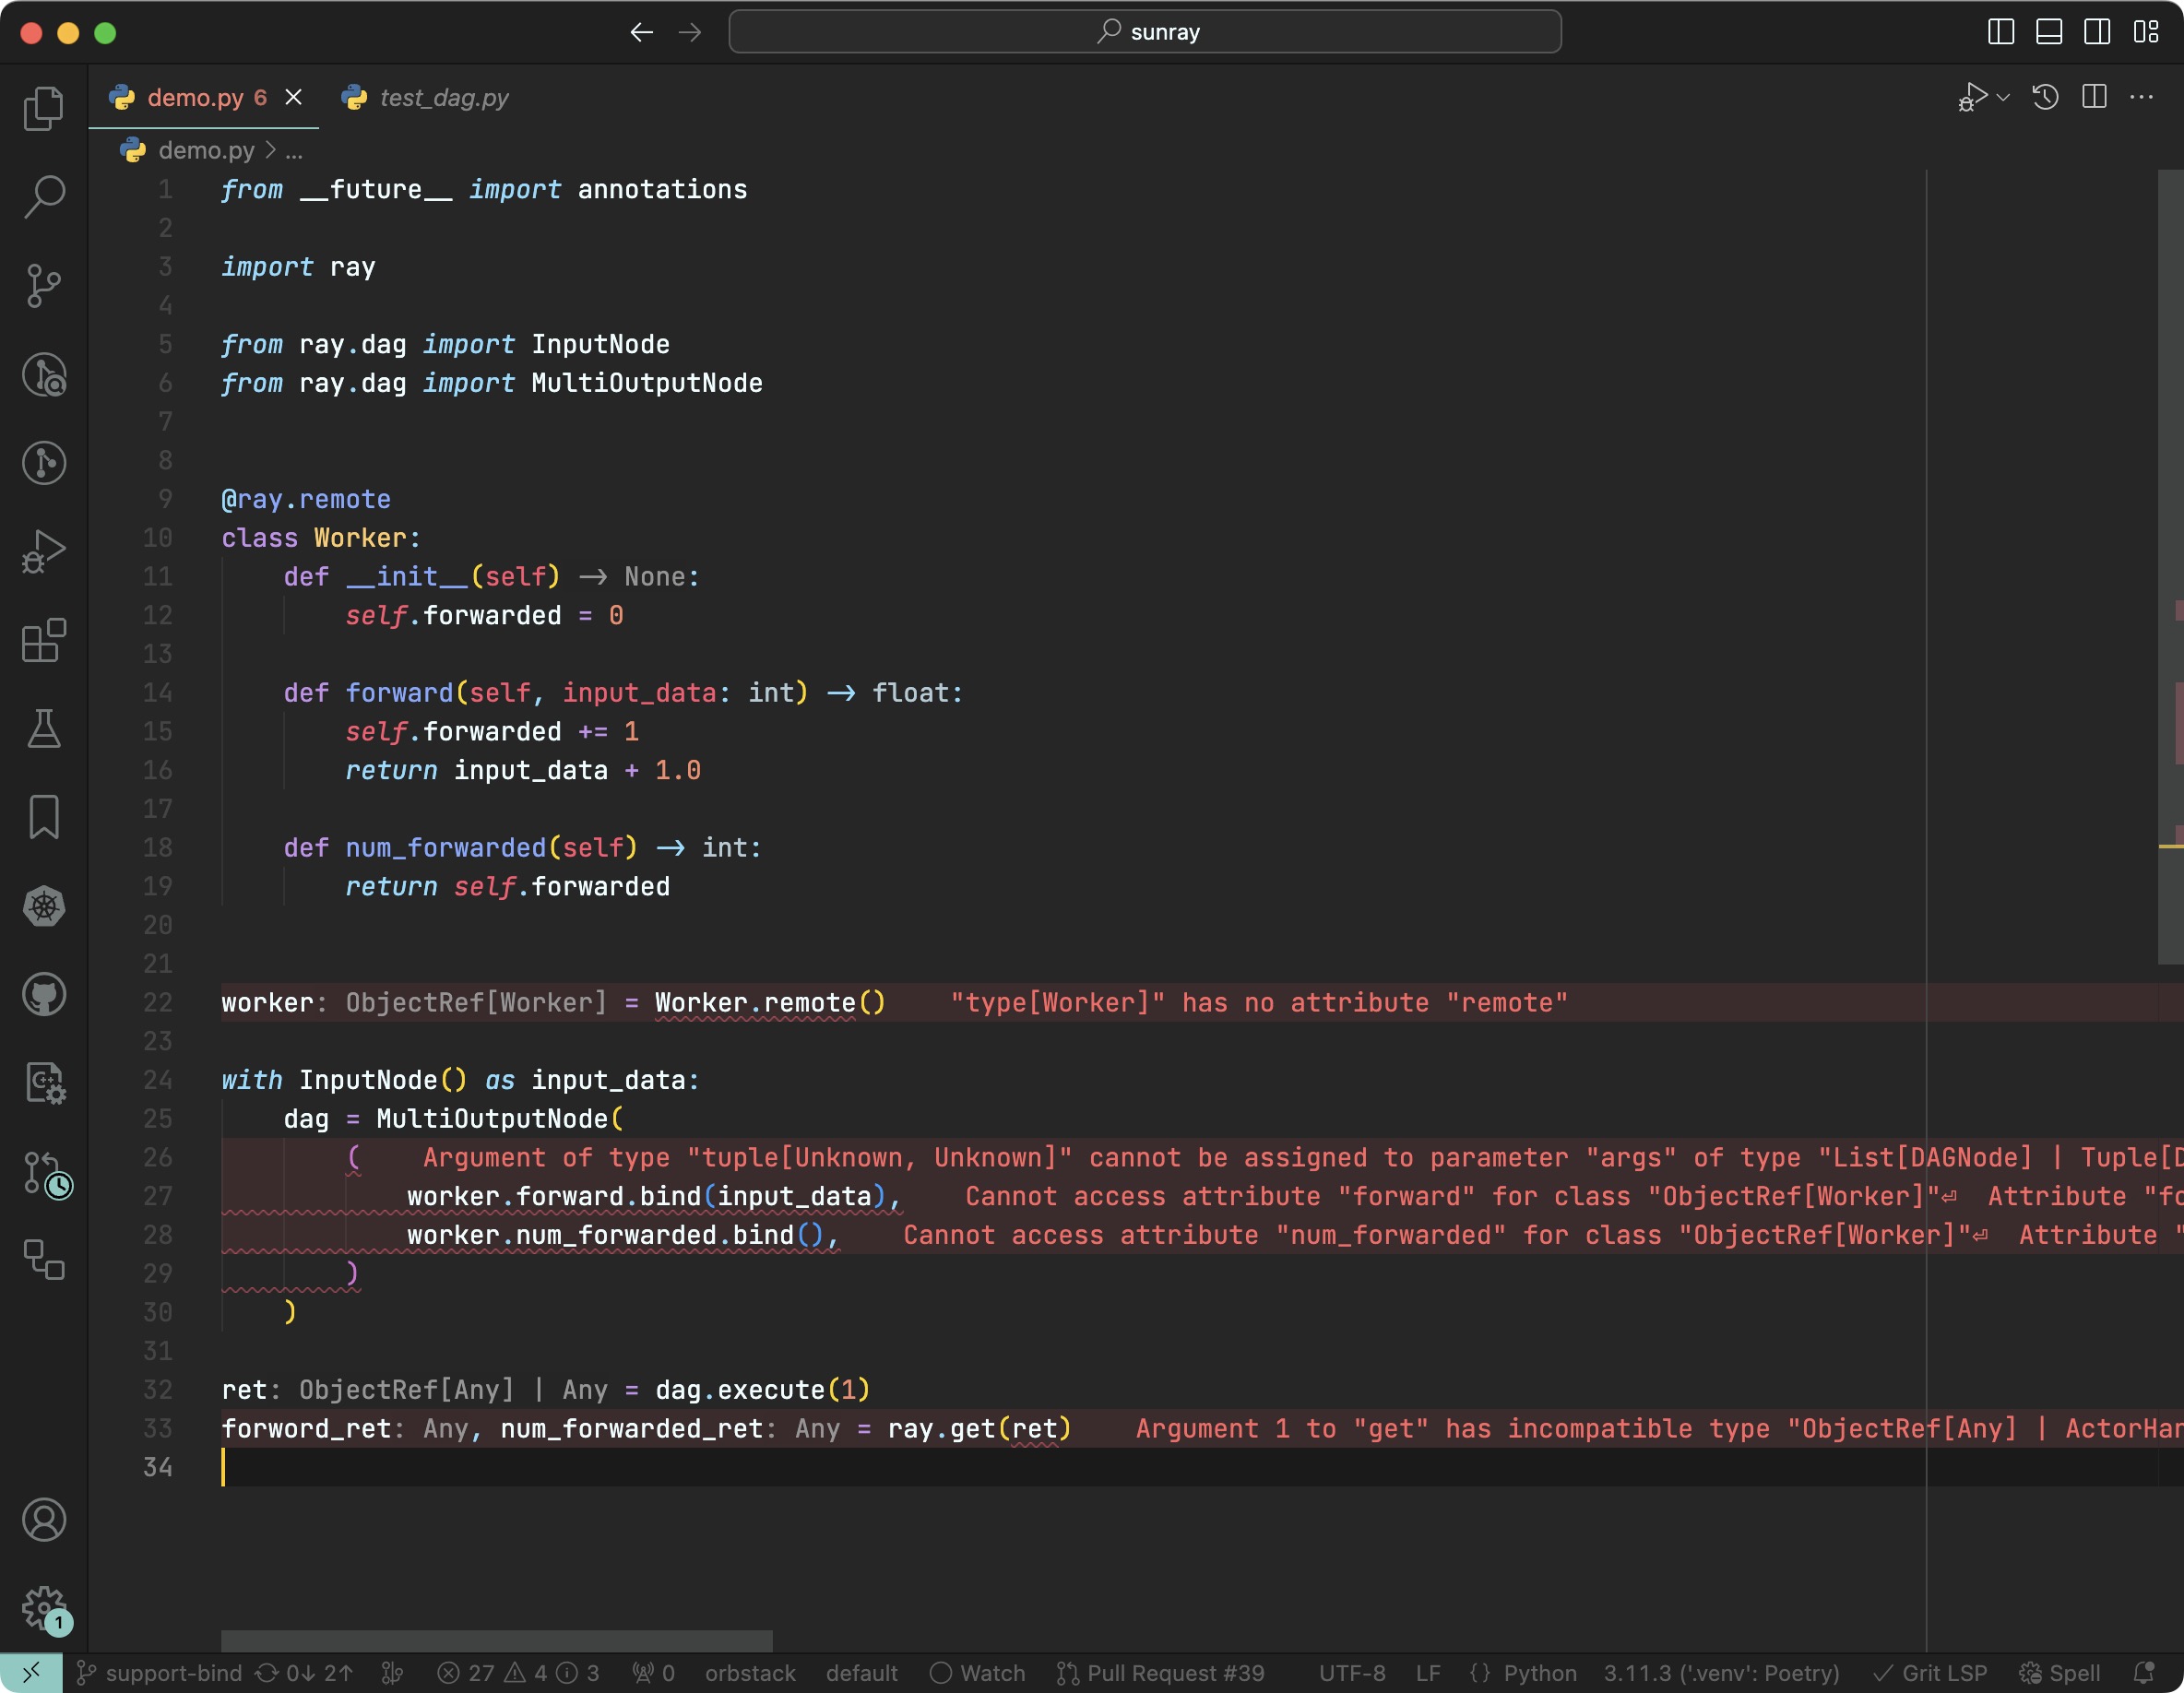This screenshot has height=1693, width=2184.
Task: Click Pull Request #39 in status bar
Action: pos(1161,1673)
